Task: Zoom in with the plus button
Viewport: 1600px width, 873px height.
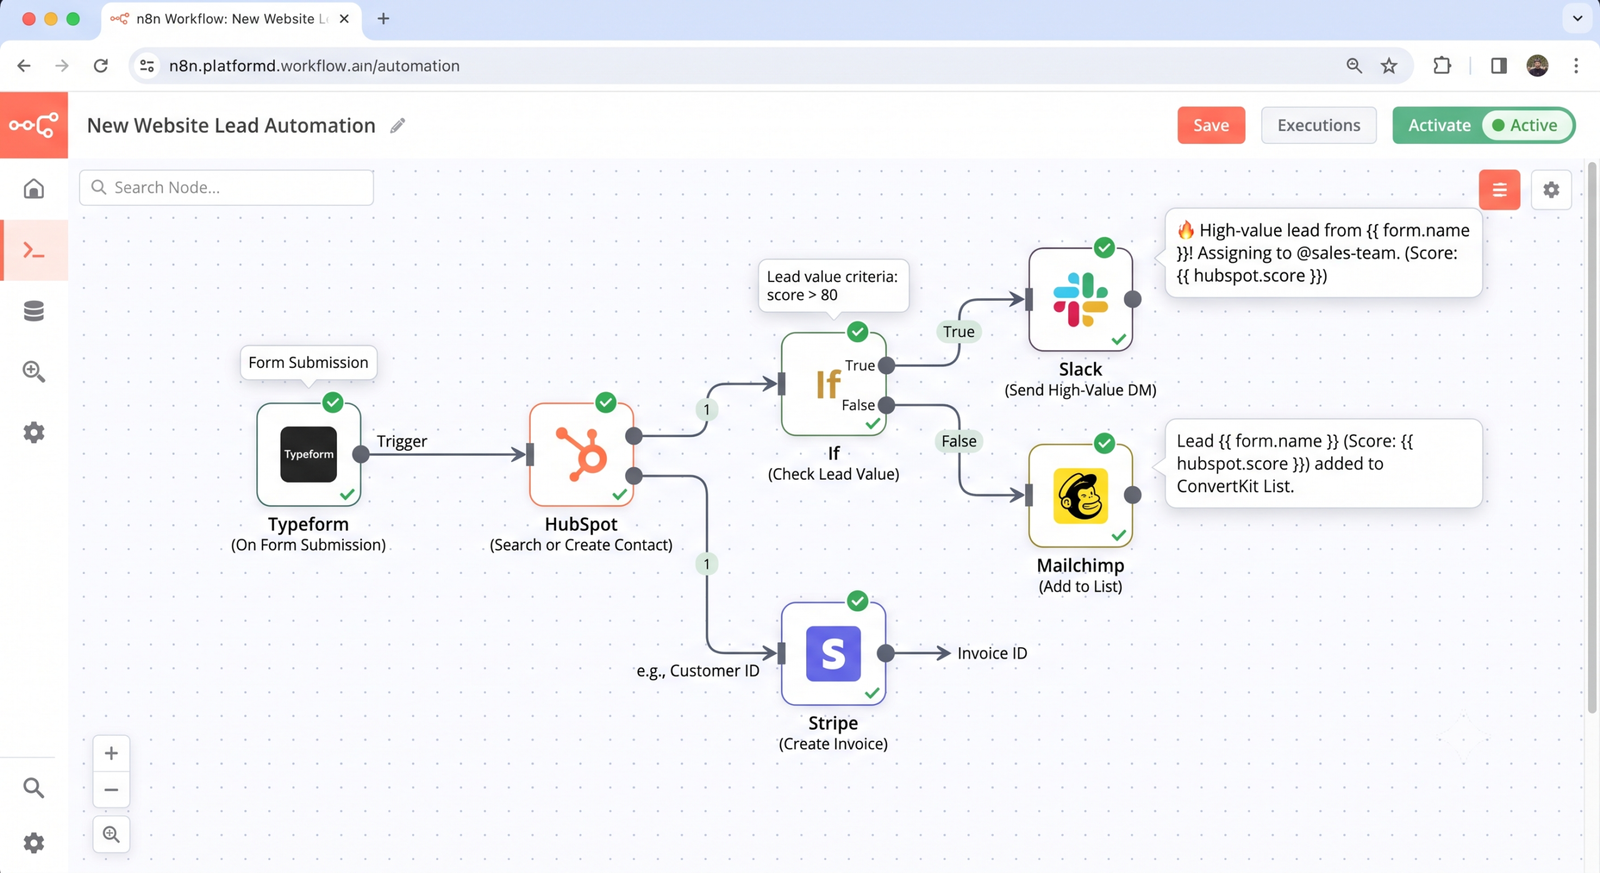Action: 111,754
